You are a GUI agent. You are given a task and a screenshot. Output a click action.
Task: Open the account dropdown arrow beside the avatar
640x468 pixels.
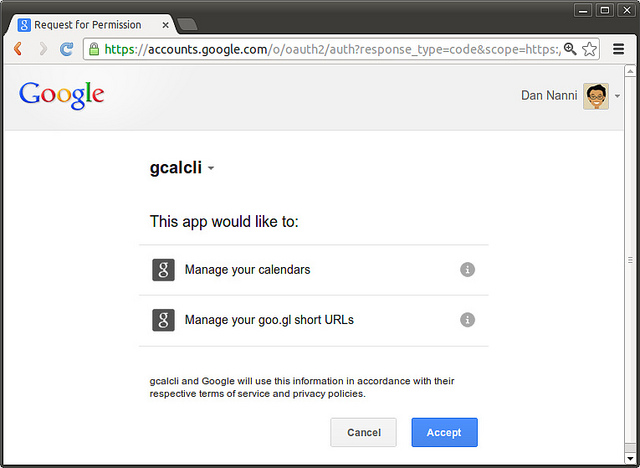[x=617, y=96]
